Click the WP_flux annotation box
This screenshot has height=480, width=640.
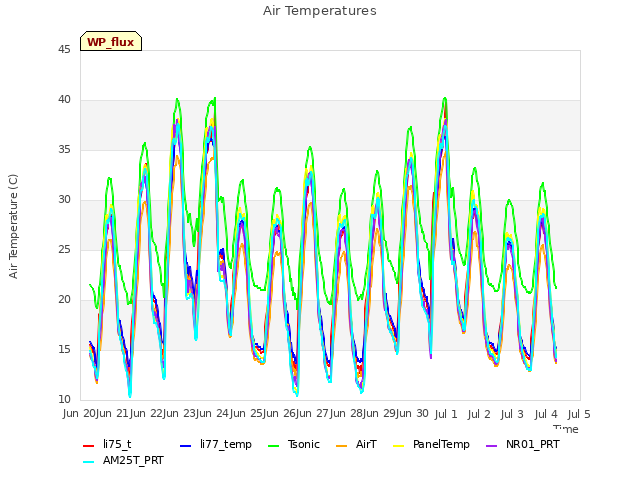tap(111, 41)
